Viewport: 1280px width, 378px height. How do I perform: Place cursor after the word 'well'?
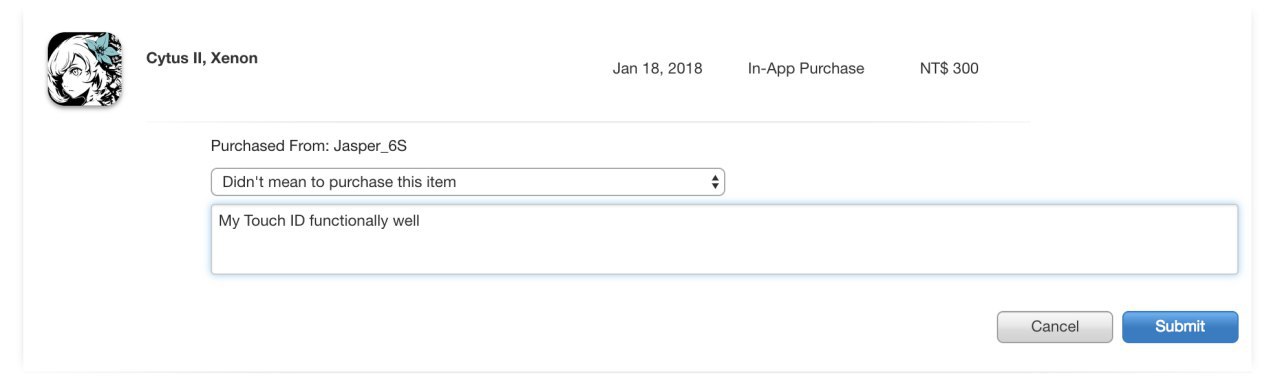421,221
